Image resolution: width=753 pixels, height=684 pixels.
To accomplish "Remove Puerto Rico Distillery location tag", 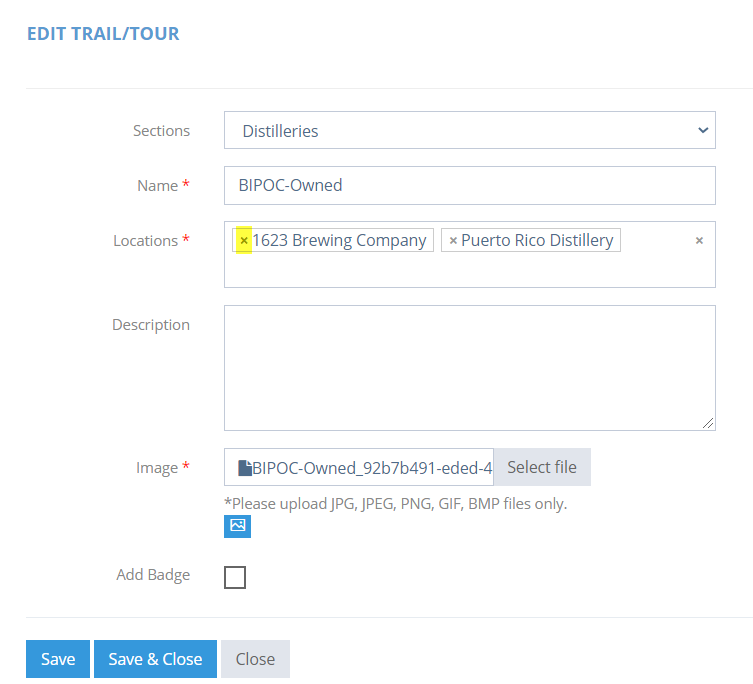I will [453, 240].
